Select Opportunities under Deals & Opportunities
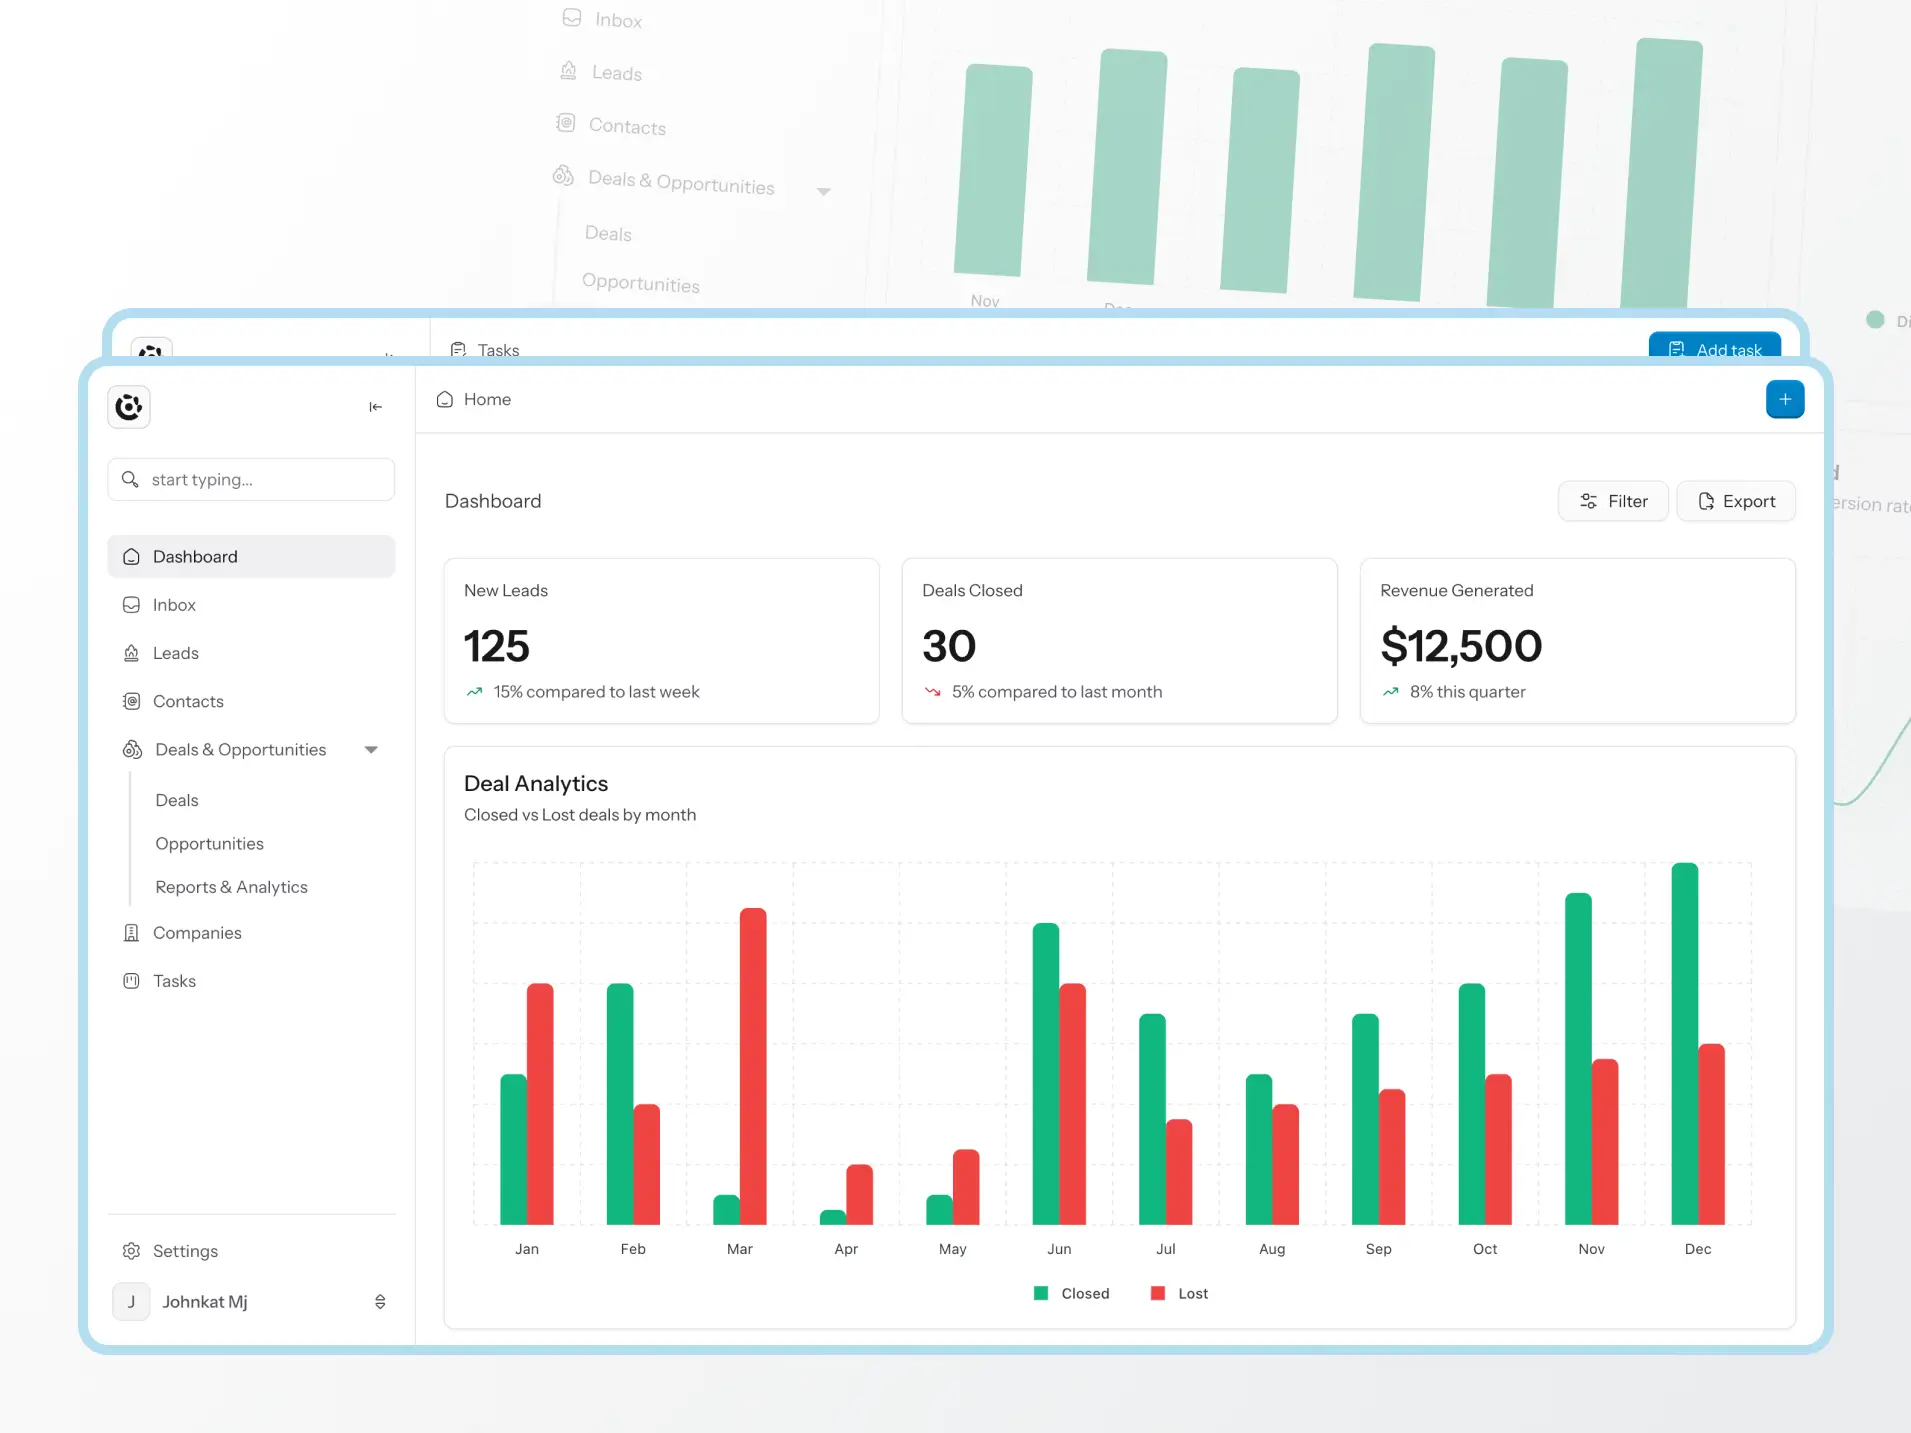Screen dimensions: 1911x1433 click(x=209, y=844)
